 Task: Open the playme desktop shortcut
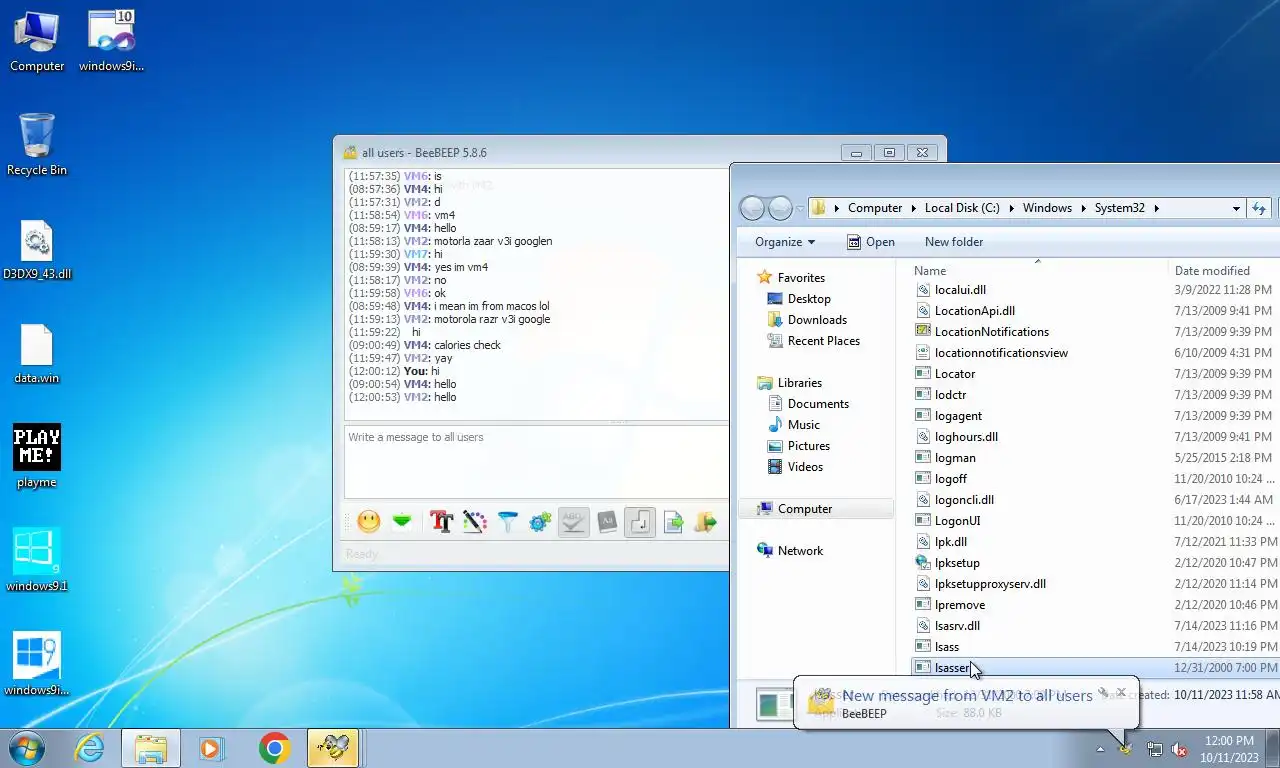[37, 456]
